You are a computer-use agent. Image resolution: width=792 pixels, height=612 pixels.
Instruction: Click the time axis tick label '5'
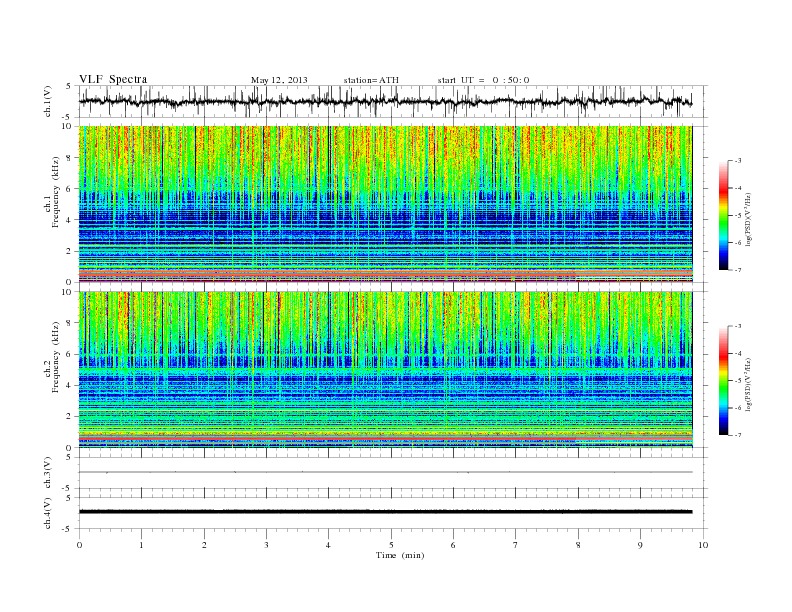[x=391, y=545]
